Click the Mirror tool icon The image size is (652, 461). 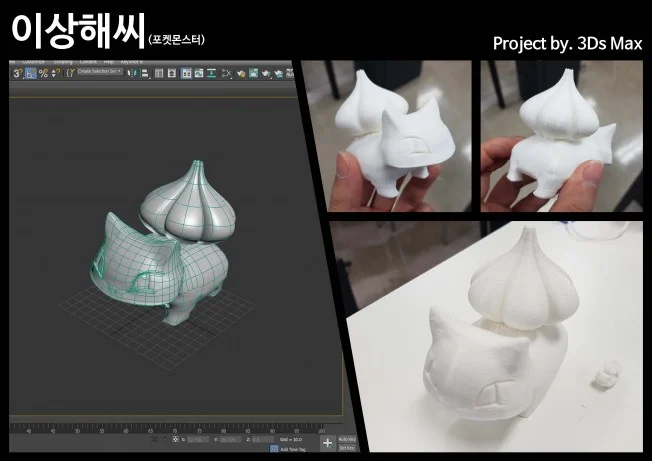pos(131,73)
